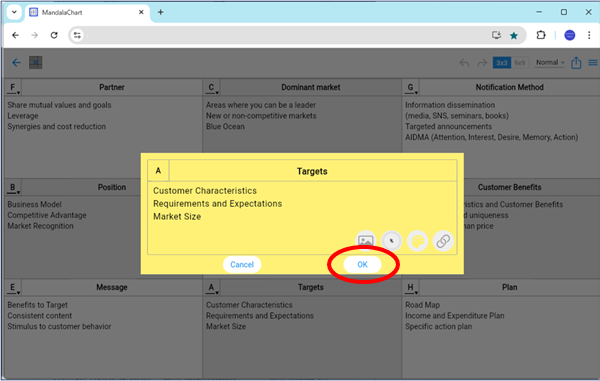Click 'Road Map' text
Image resolution: width=600 pixels, height=381 pixels.
click(x=422, y=305)
